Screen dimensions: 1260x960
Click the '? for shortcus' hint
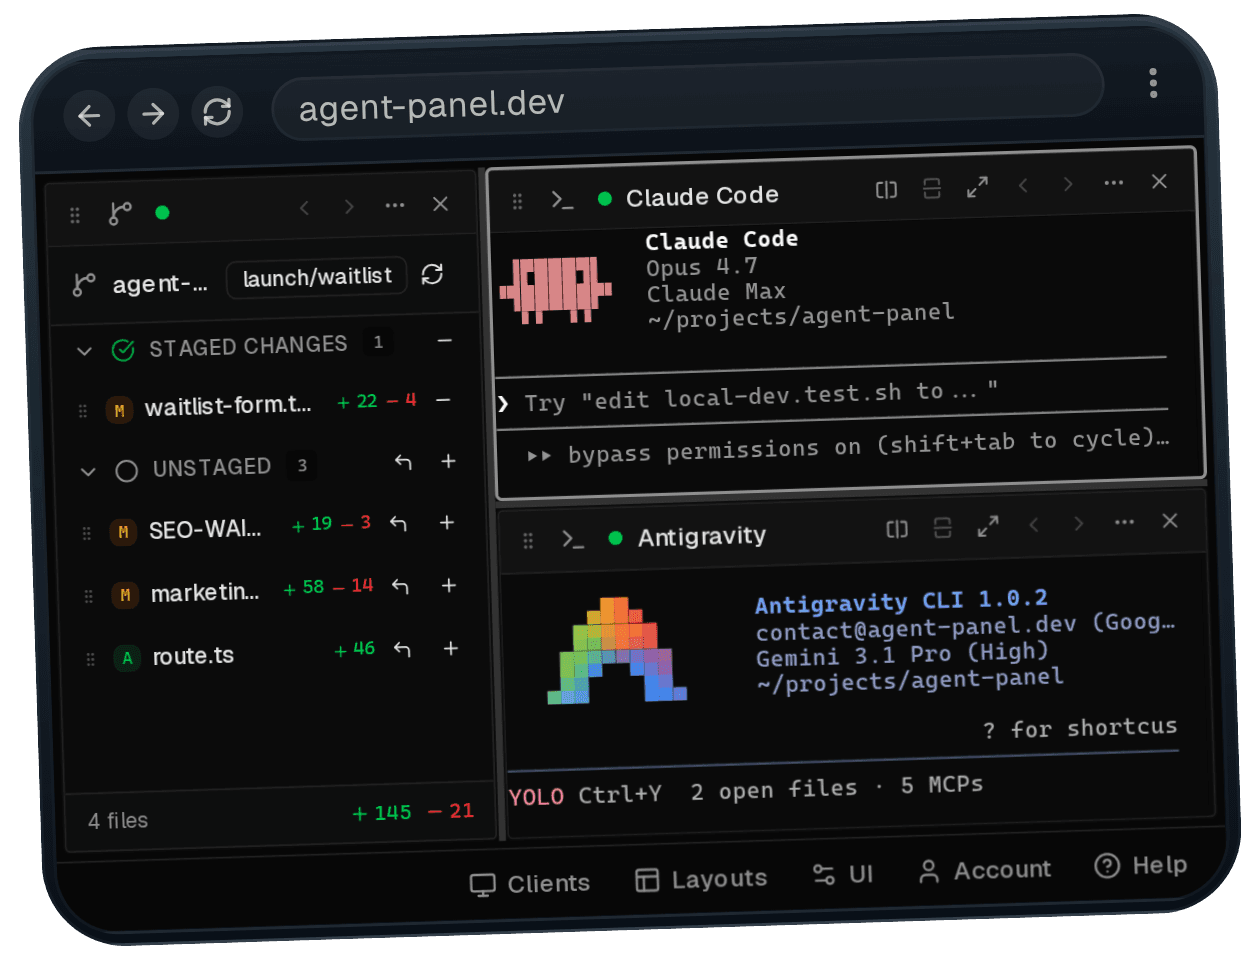click(1080, 728)
